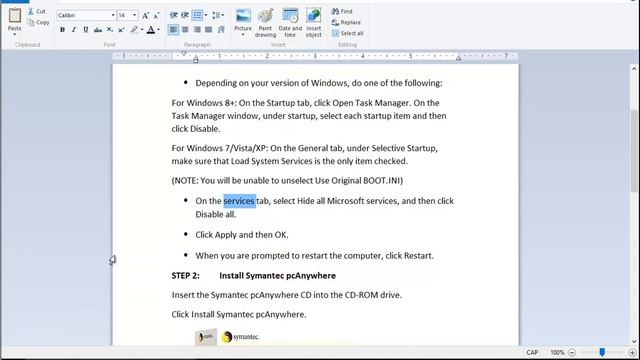The width and height of the screenshot is (640, 360).
Task: Open the Calibri font family dropdown
Action: tap(113, 16)
